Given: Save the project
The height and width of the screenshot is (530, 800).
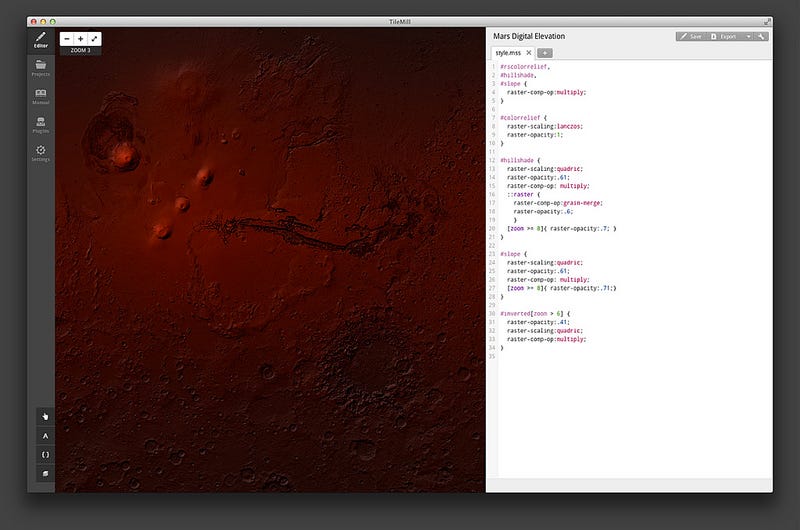Looking at the screenshot, I should point(691,37).
